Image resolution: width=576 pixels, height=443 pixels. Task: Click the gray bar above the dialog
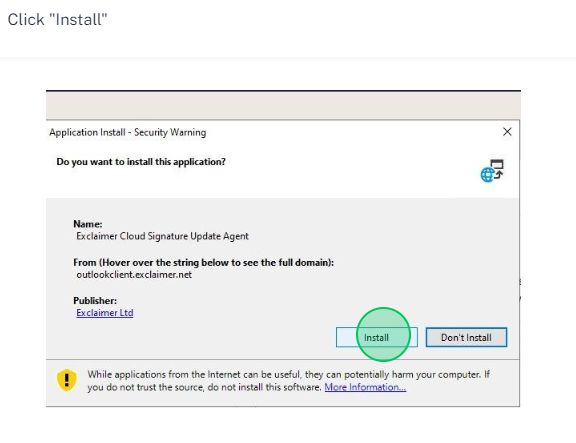click(283, 105)
